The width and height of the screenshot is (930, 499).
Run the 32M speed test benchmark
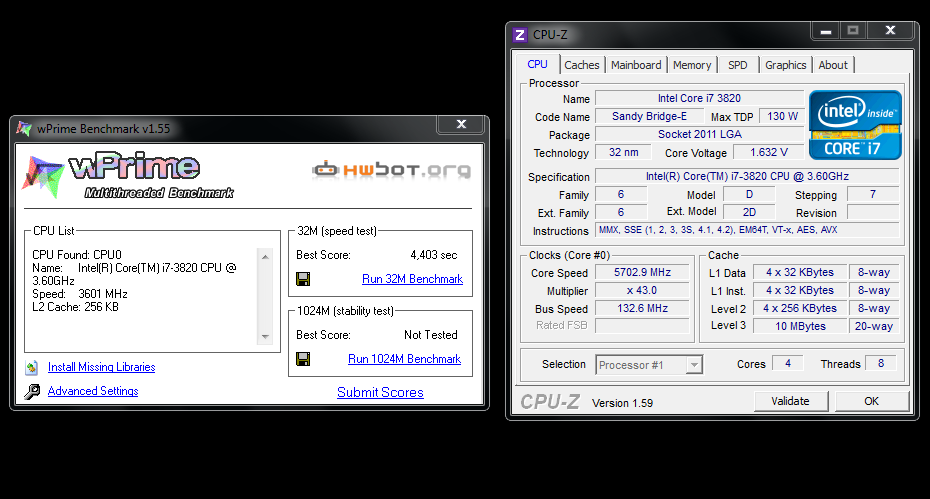coord(412,279)
